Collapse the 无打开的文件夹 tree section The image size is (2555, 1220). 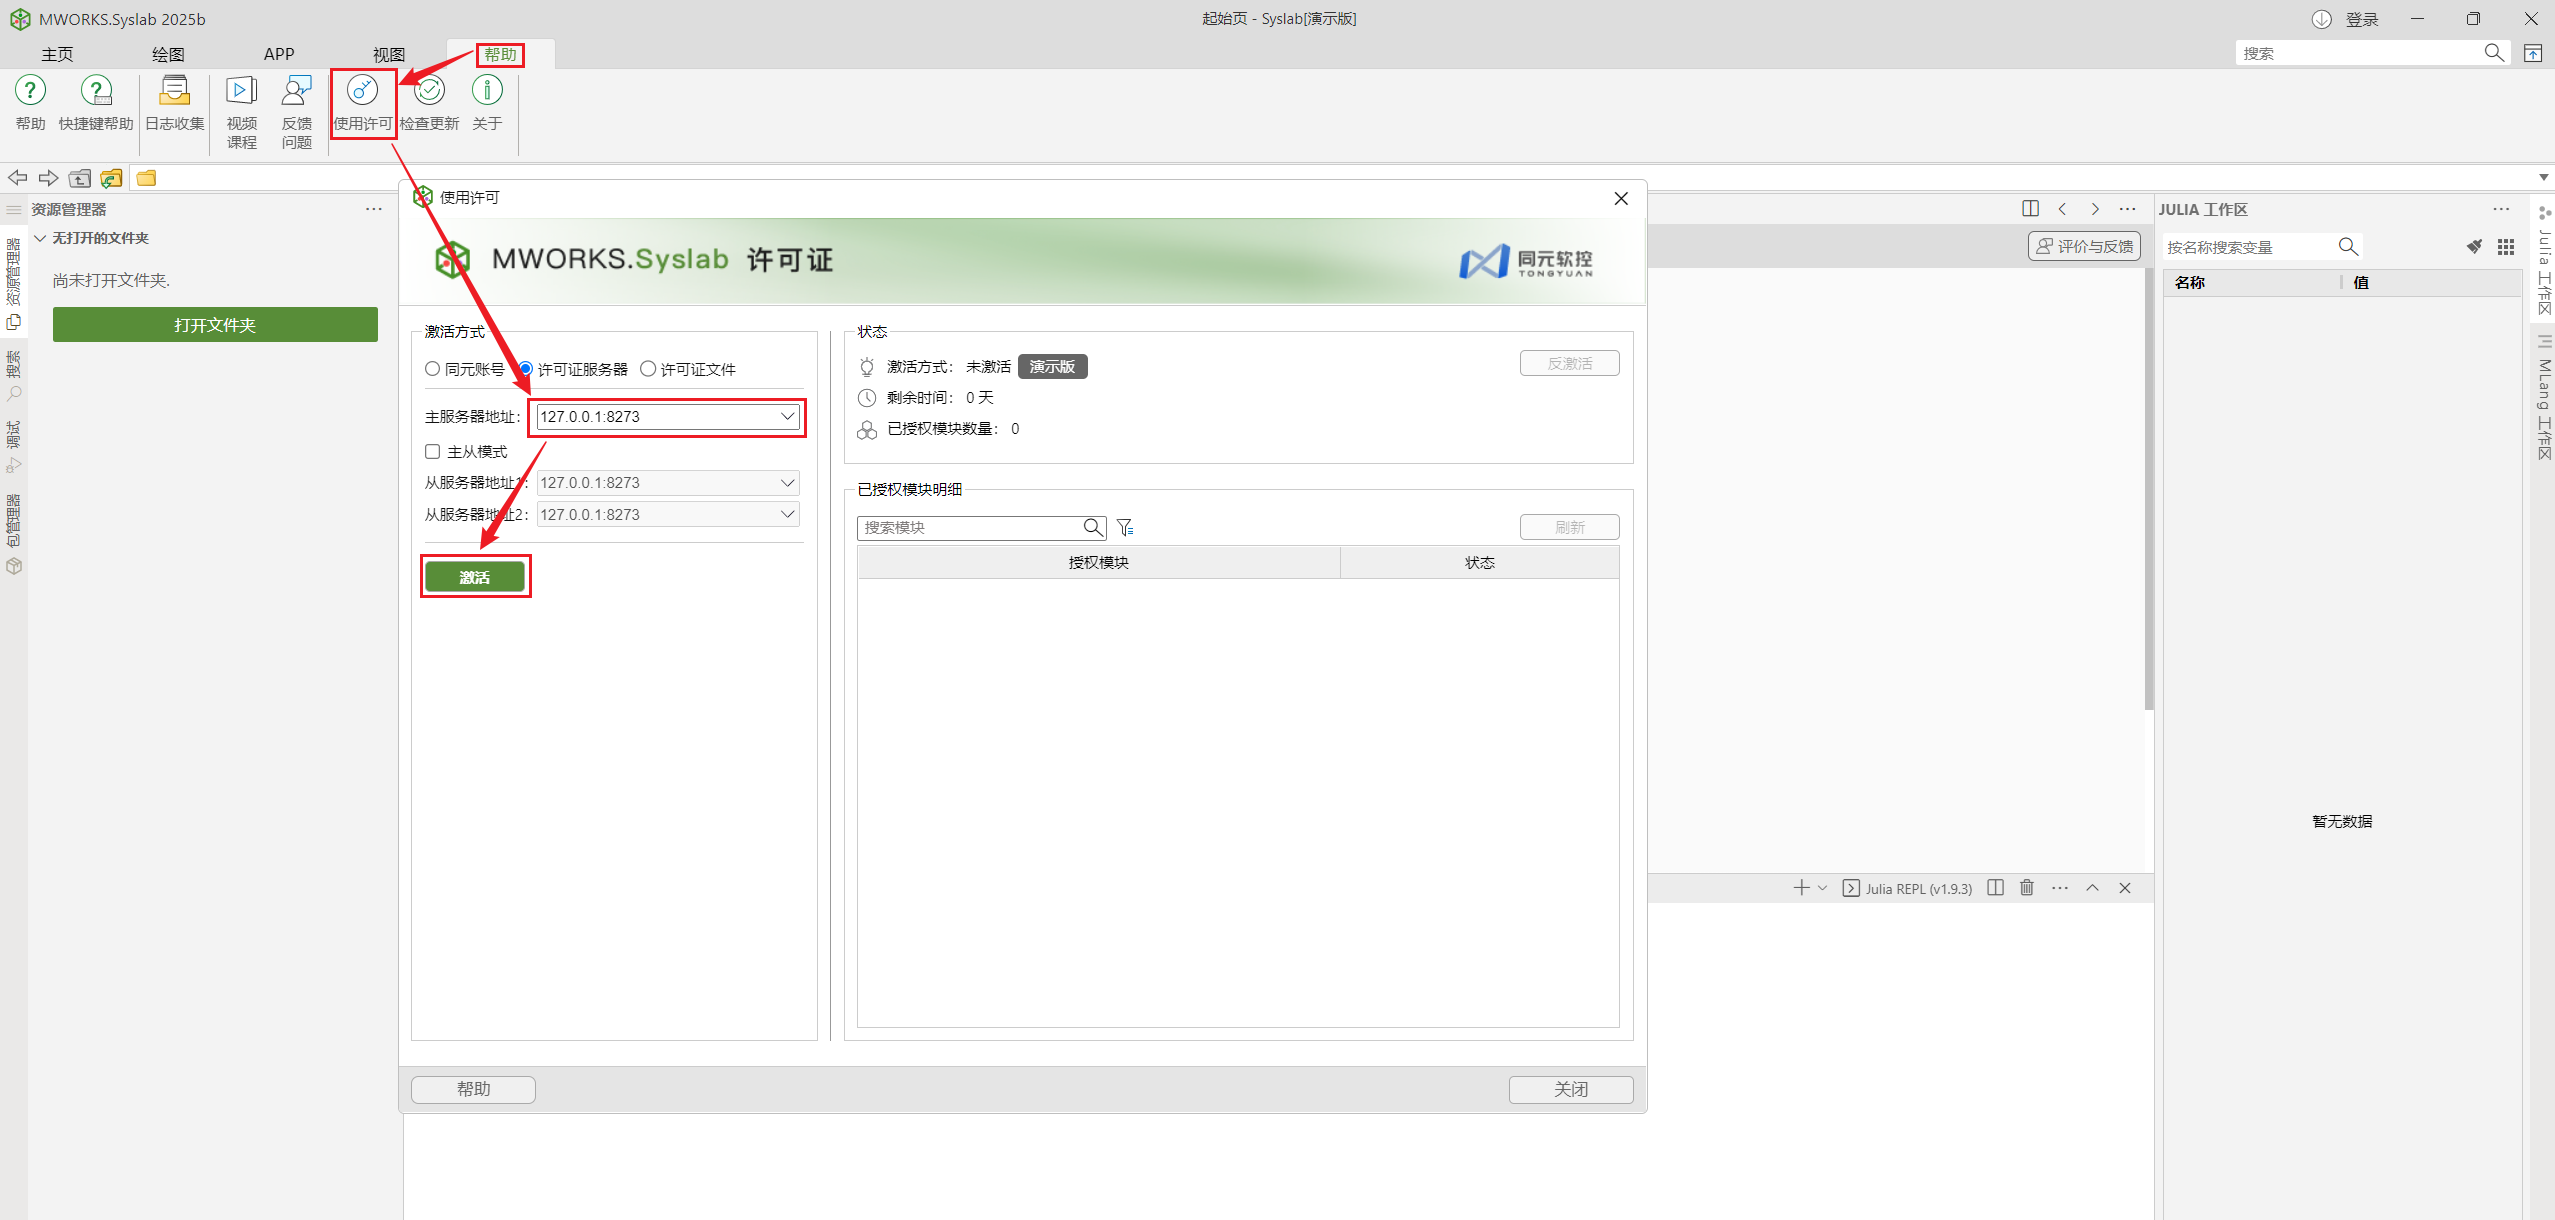[41, 238]
